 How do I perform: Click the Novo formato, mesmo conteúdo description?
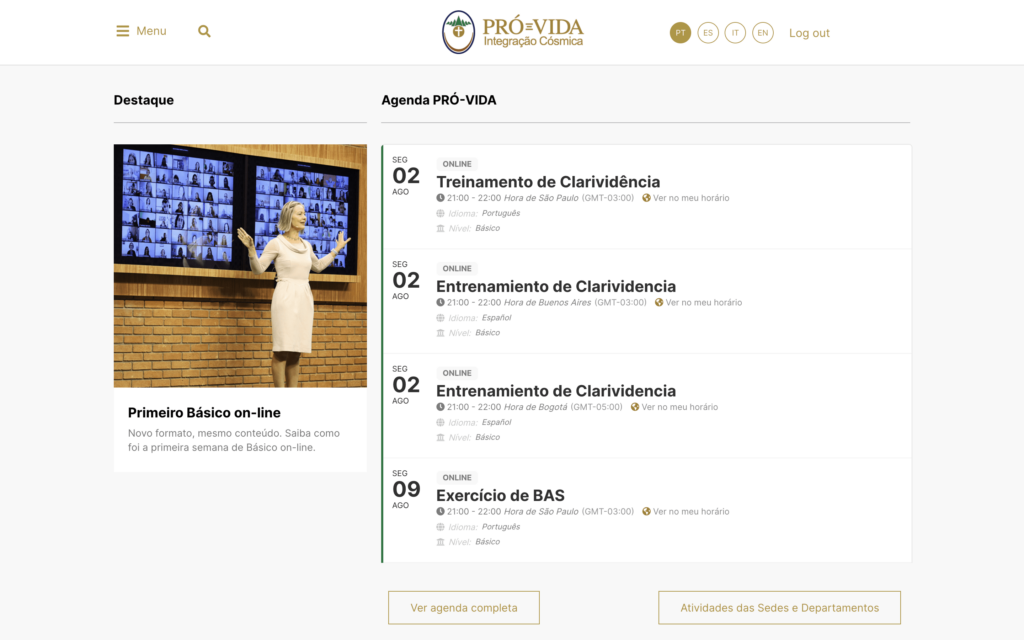tap(234, 440)
